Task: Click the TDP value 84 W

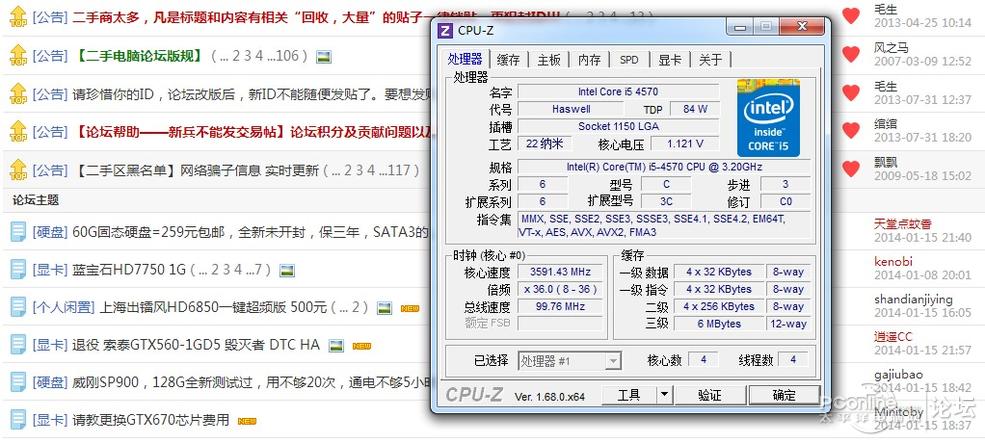Action: tap(695, 109)
